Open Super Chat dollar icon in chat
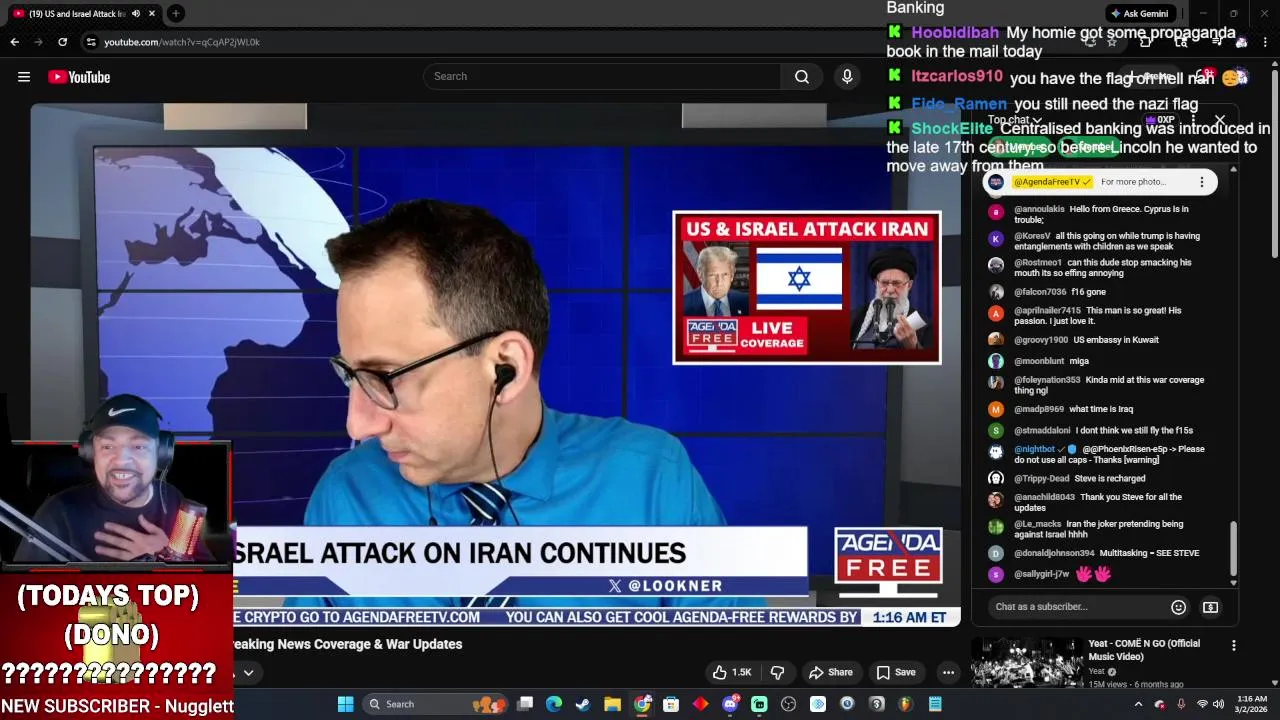1280x720 pixels. pyautogui.click(x=1210, y=607)
